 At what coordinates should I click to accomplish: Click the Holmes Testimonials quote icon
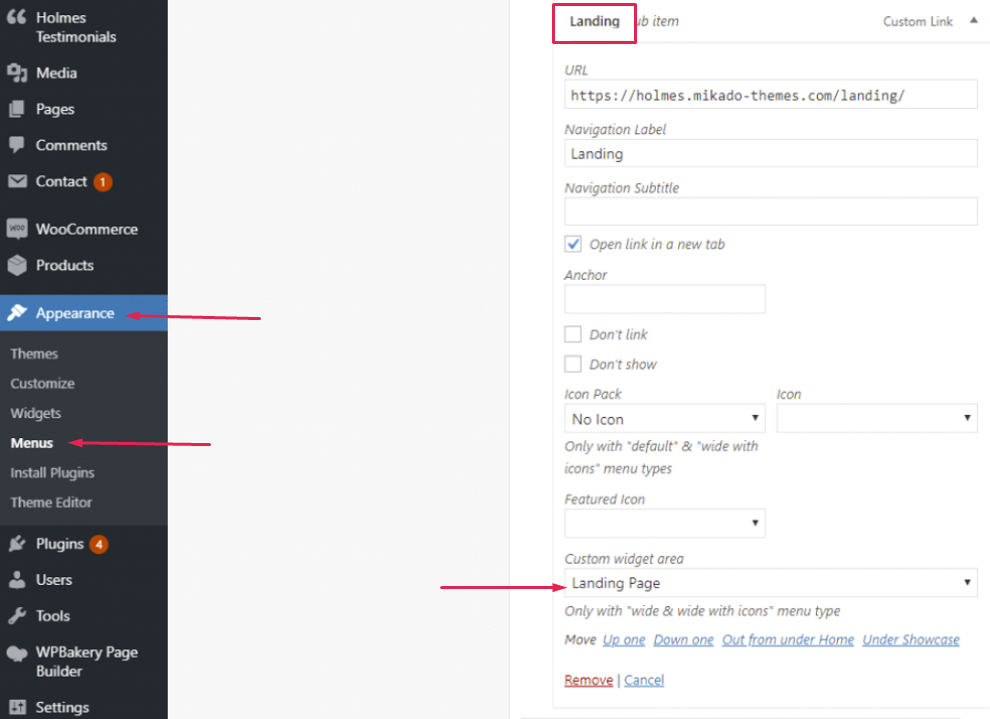[17, 17]
